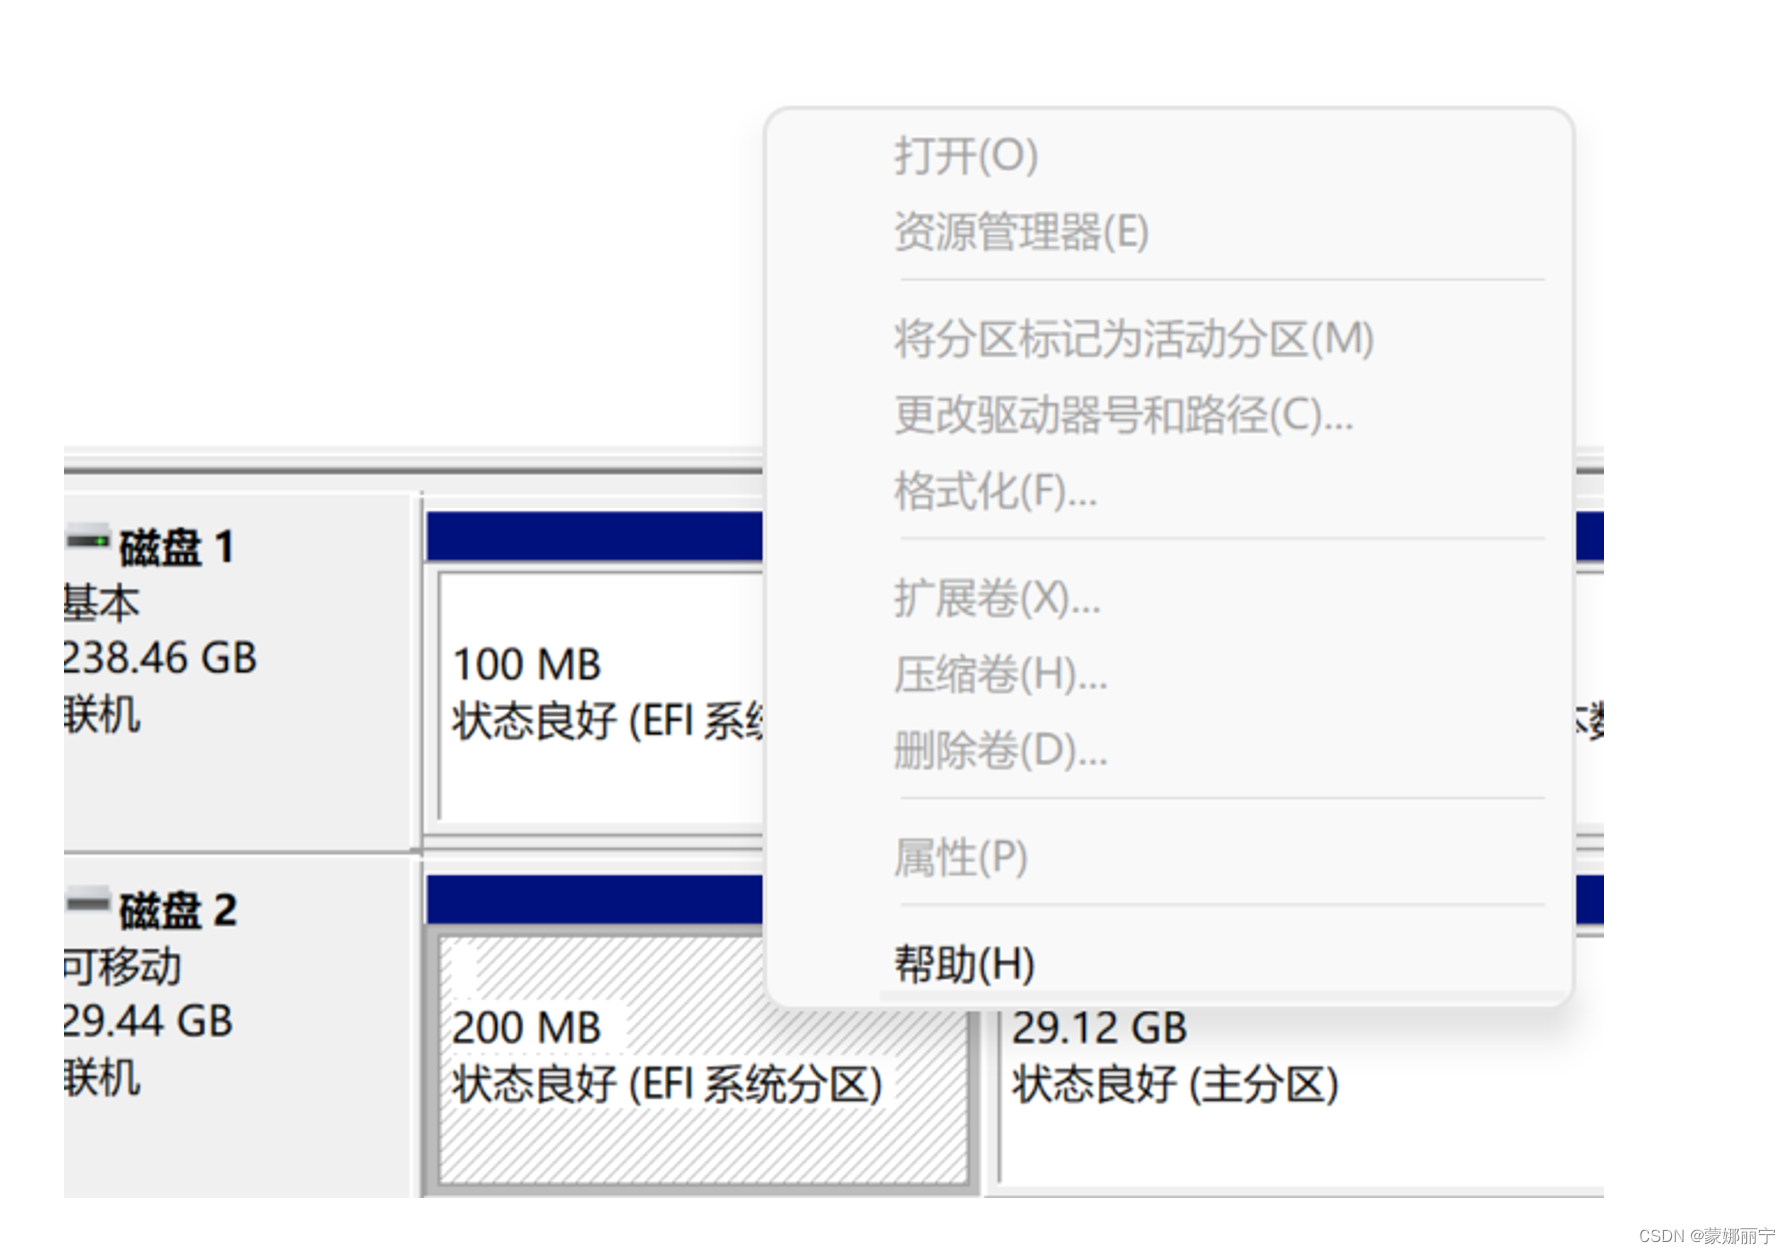The width and height of the screenshot is (1790, 1254).
Task: Select 资源管理器(E) from the context menu
Action: (x=1020, y=232)
